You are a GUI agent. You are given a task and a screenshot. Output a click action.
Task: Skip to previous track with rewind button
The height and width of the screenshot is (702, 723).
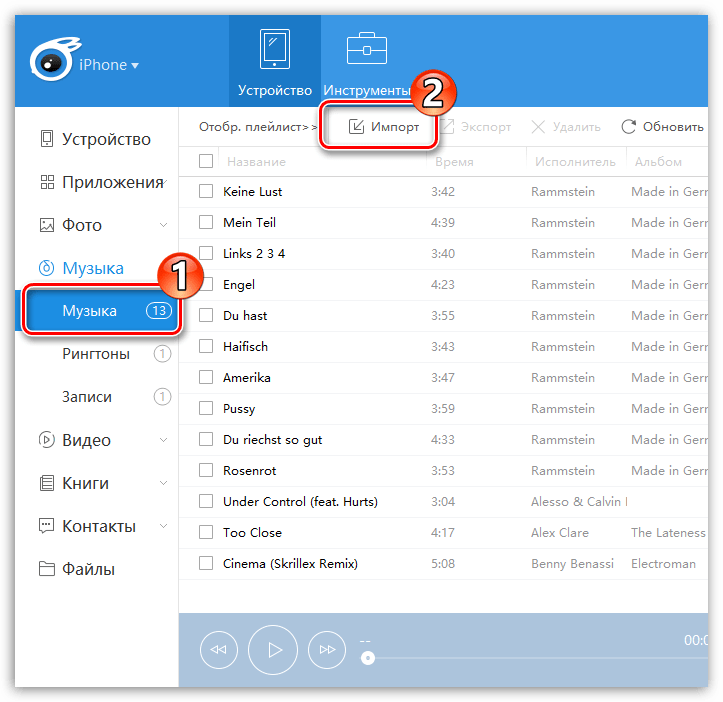tap(219, 650)
